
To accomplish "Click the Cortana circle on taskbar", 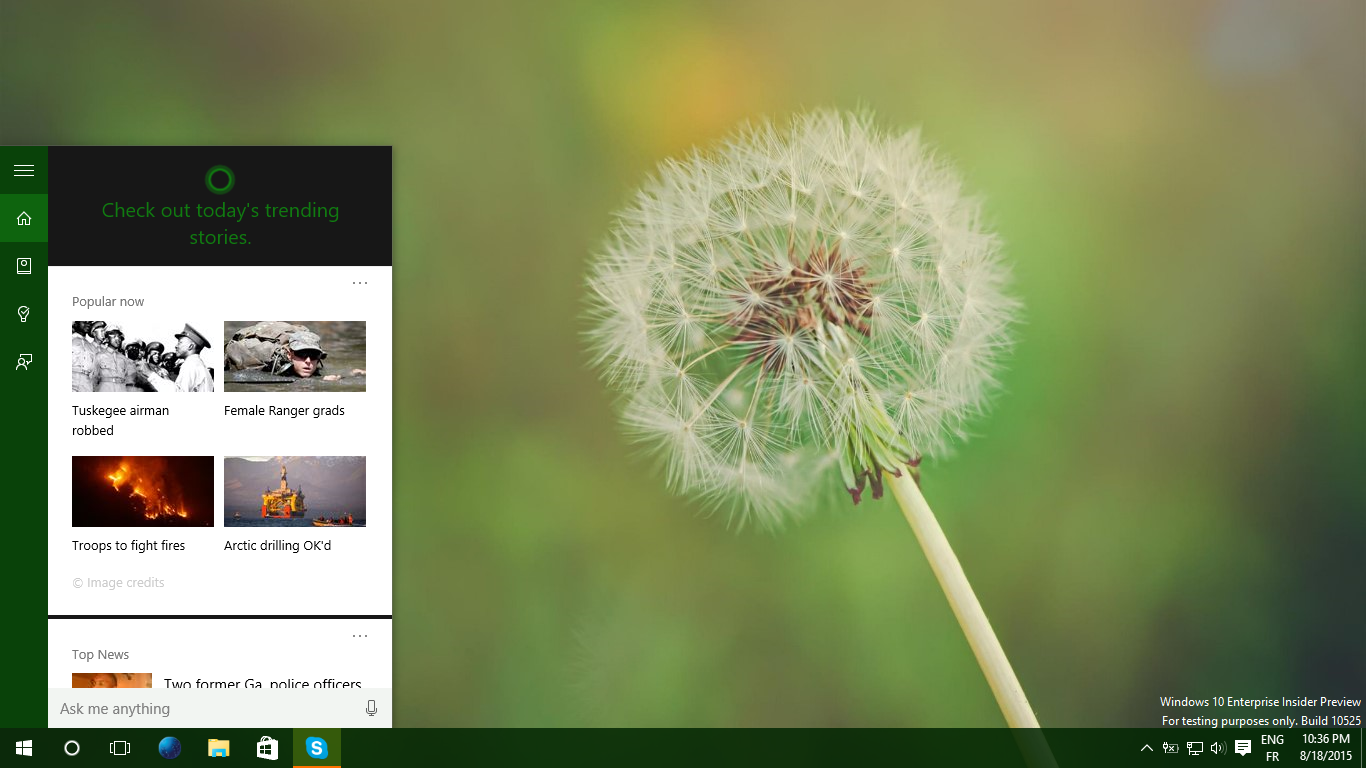I will [x=72, y=748].
